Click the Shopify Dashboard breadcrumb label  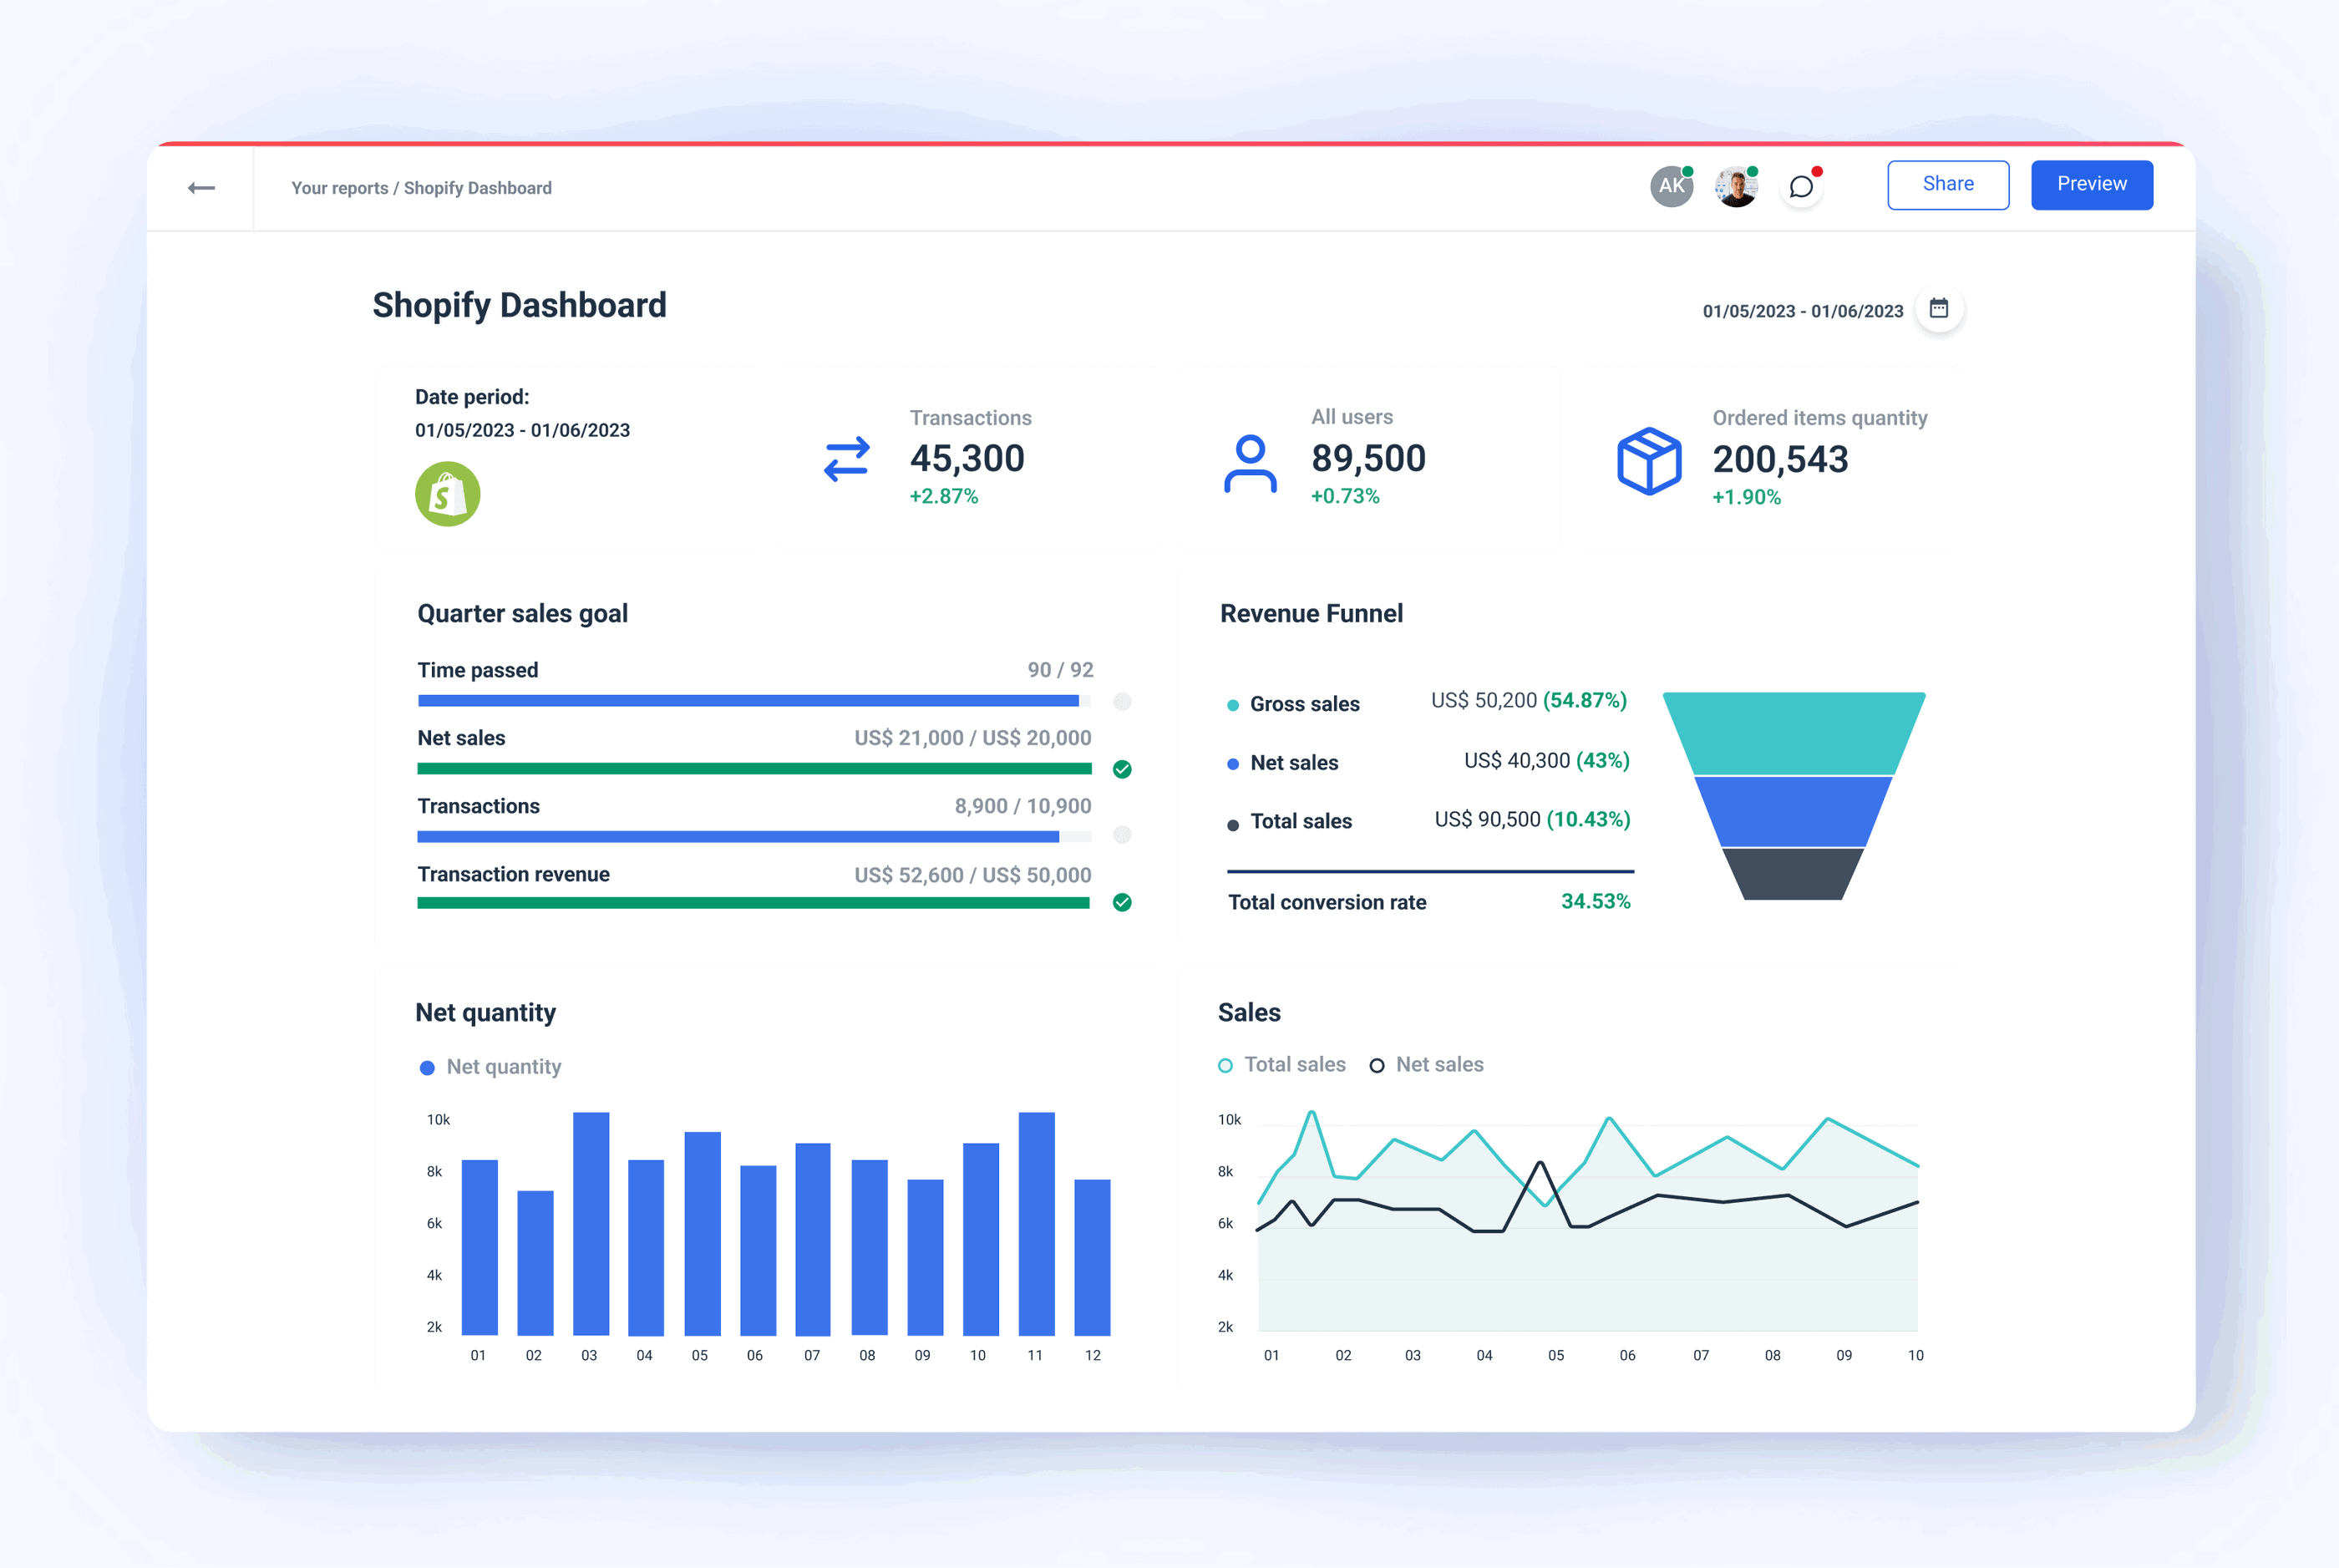click(x=478, y=187)
